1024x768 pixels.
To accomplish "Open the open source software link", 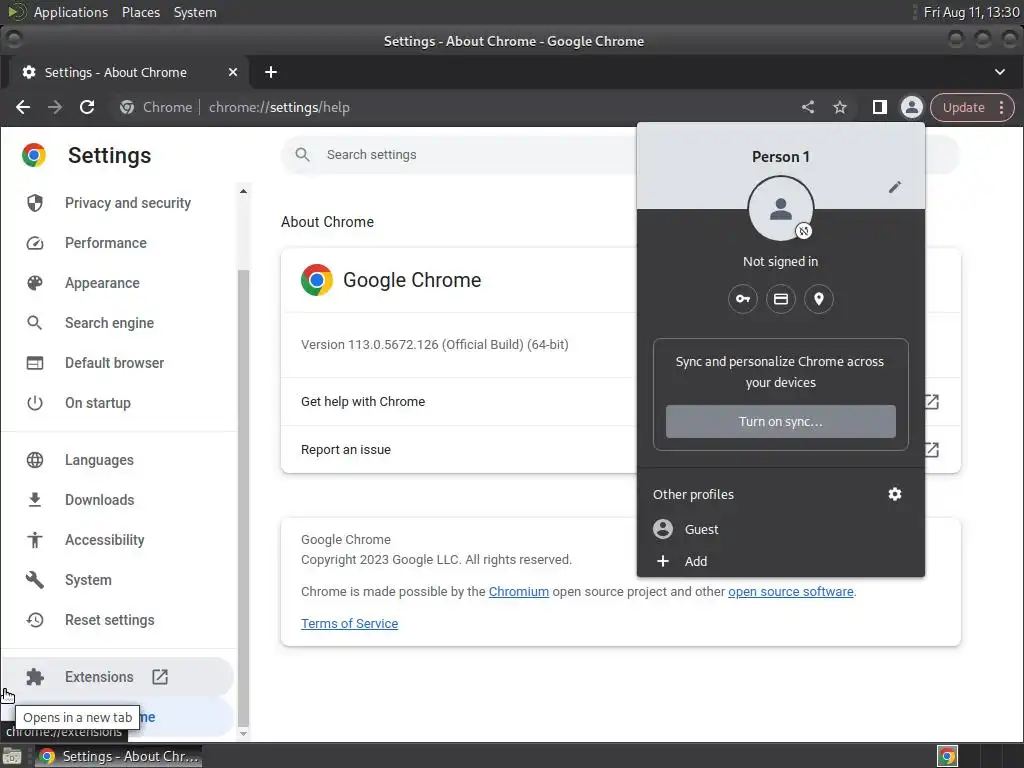I will (x=791, y=592).
